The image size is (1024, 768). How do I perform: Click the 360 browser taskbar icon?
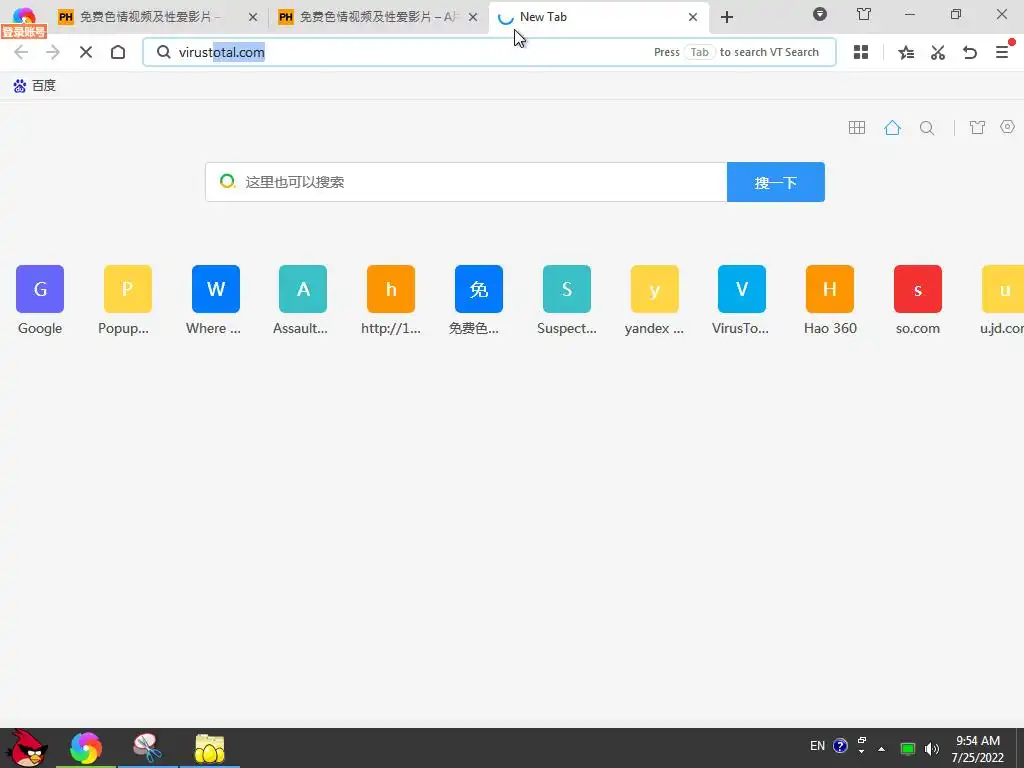click(86, 748)
